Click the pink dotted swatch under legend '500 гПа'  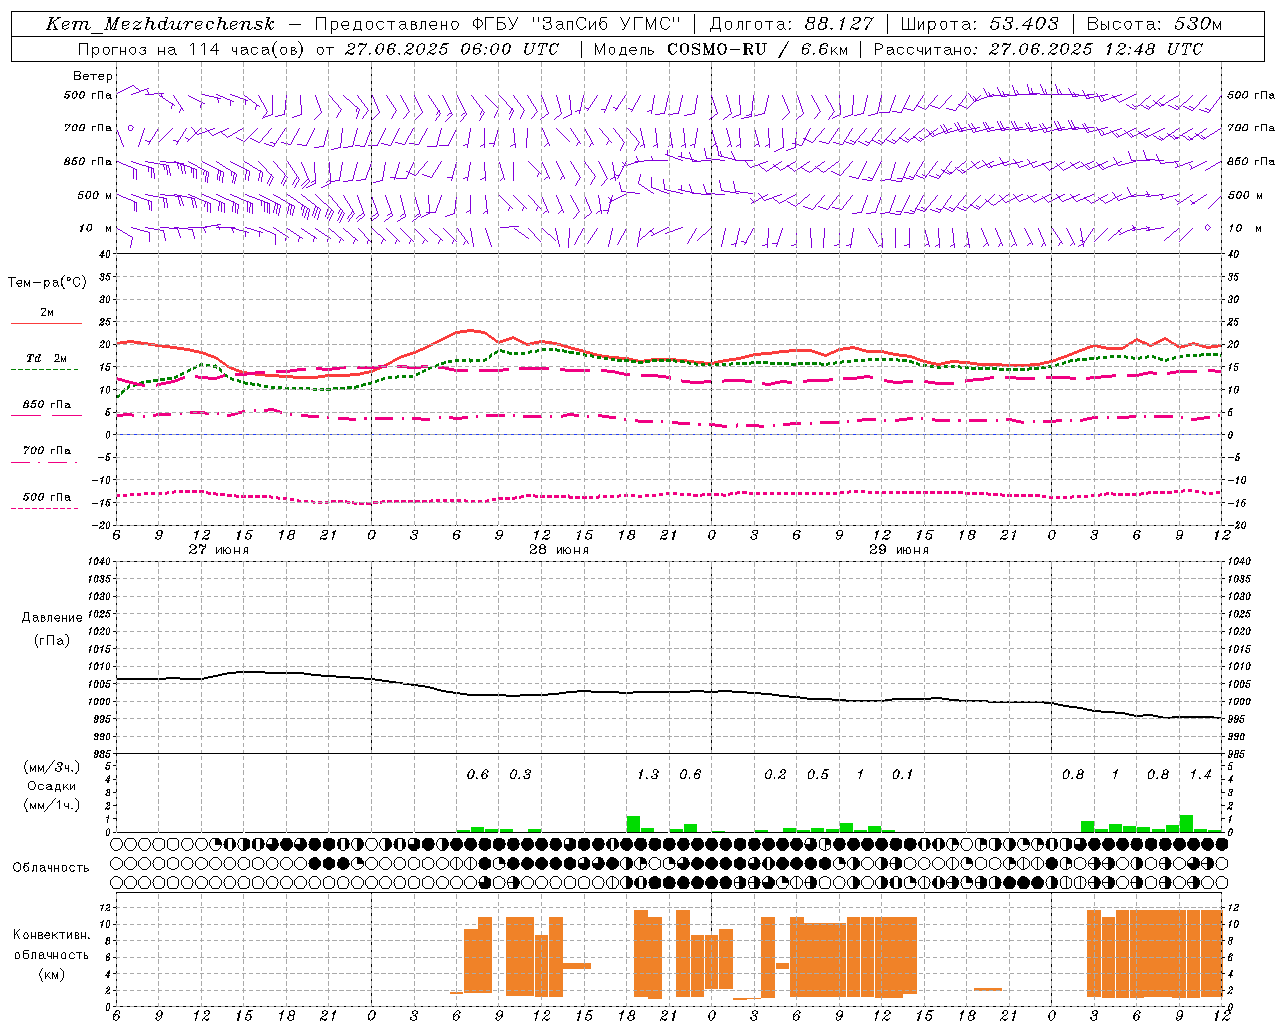pyautogui.click(x=44, y=508)
